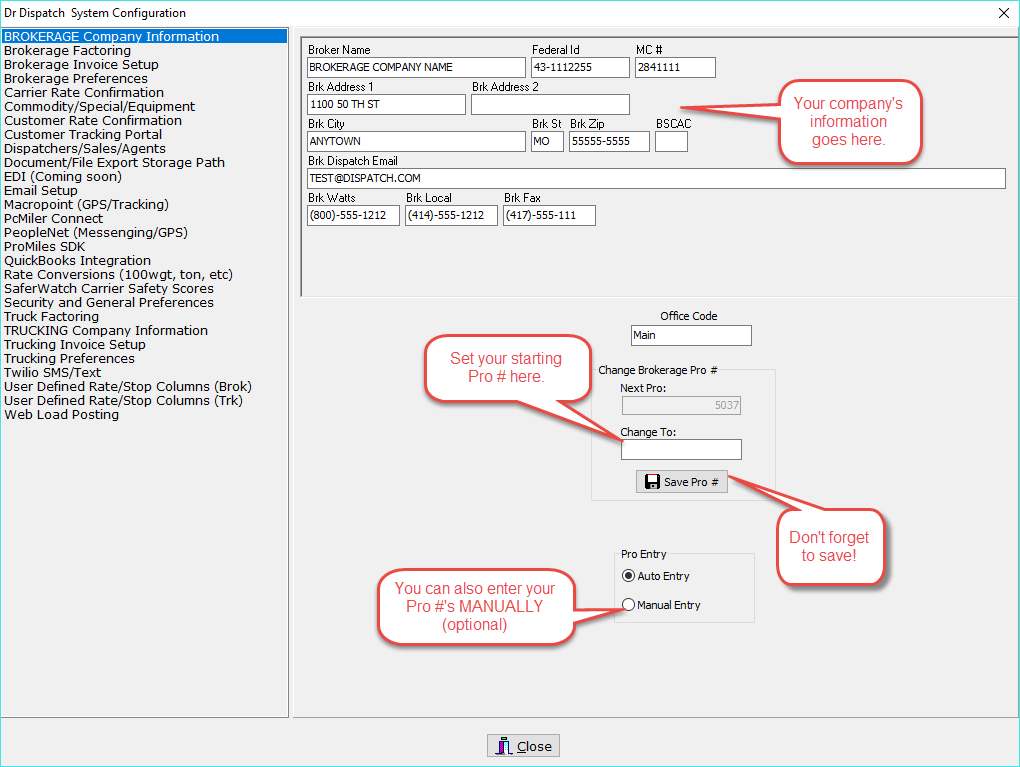
Task: Click the Save Pro # button
Action: point(681,481)
